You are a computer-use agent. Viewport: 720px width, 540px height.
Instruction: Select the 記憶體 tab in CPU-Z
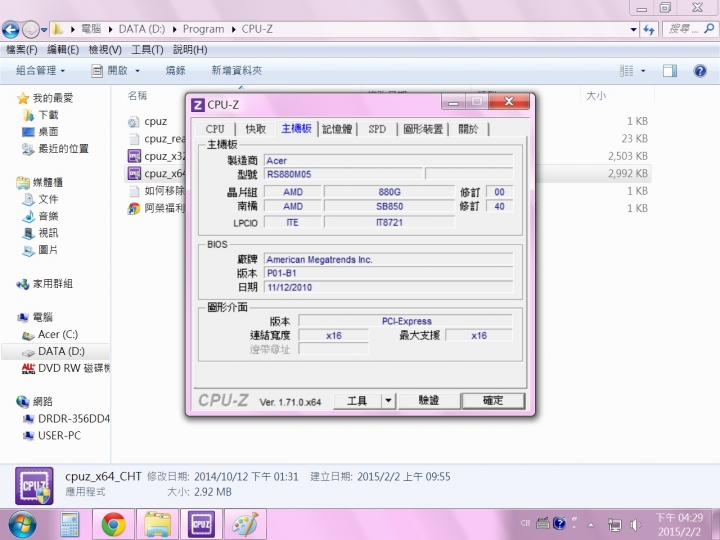[337, 129]
